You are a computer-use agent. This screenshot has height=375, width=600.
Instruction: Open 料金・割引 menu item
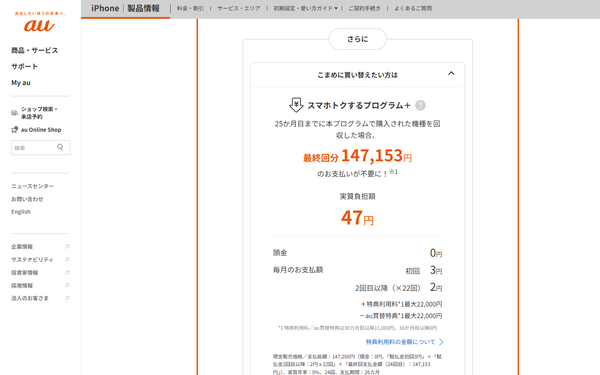(x=190, y=8)
